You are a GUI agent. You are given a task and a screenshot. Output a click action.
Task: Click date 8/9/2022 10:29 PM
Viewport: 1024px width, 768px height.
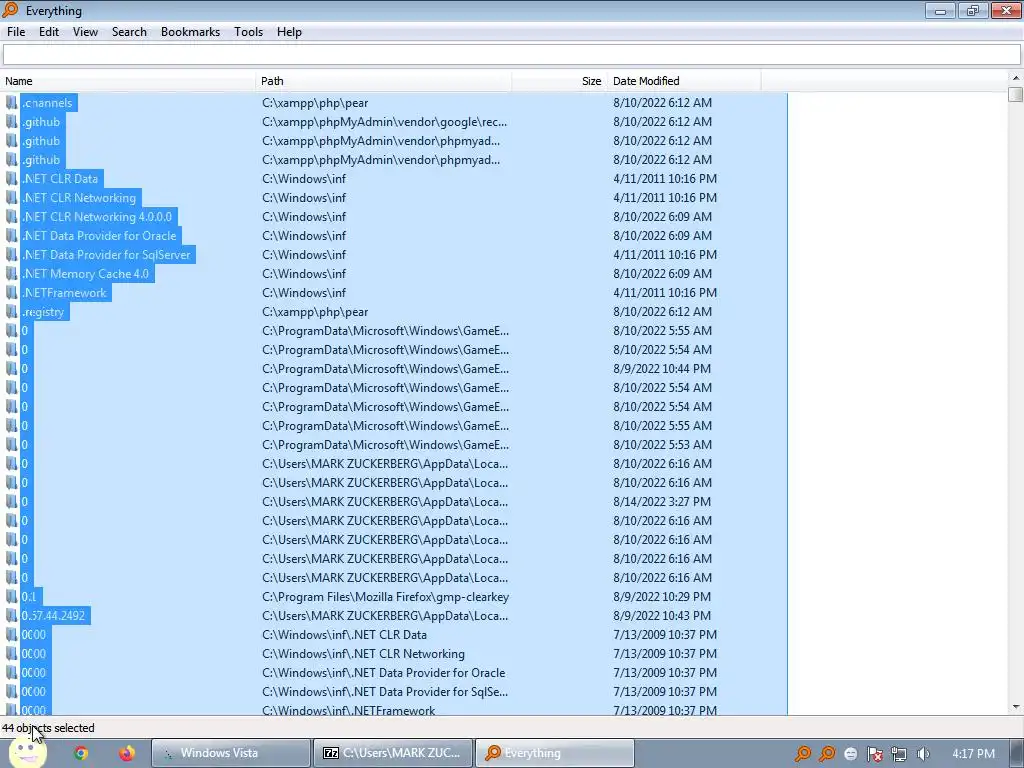click(662, 596)
